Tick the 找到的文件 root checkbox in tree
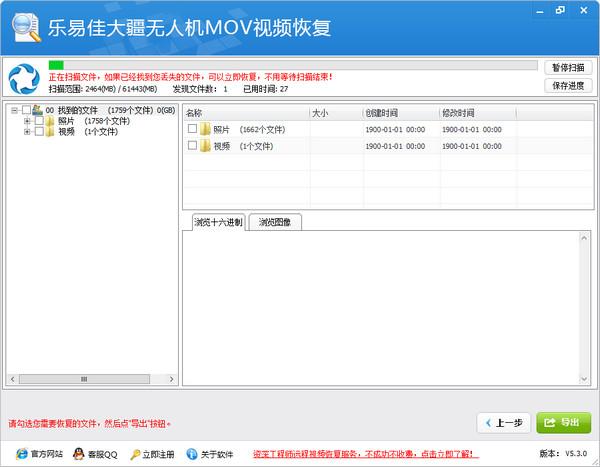This screenshot has width=600, height=467. pyautogui.click(x=26, y=110)
